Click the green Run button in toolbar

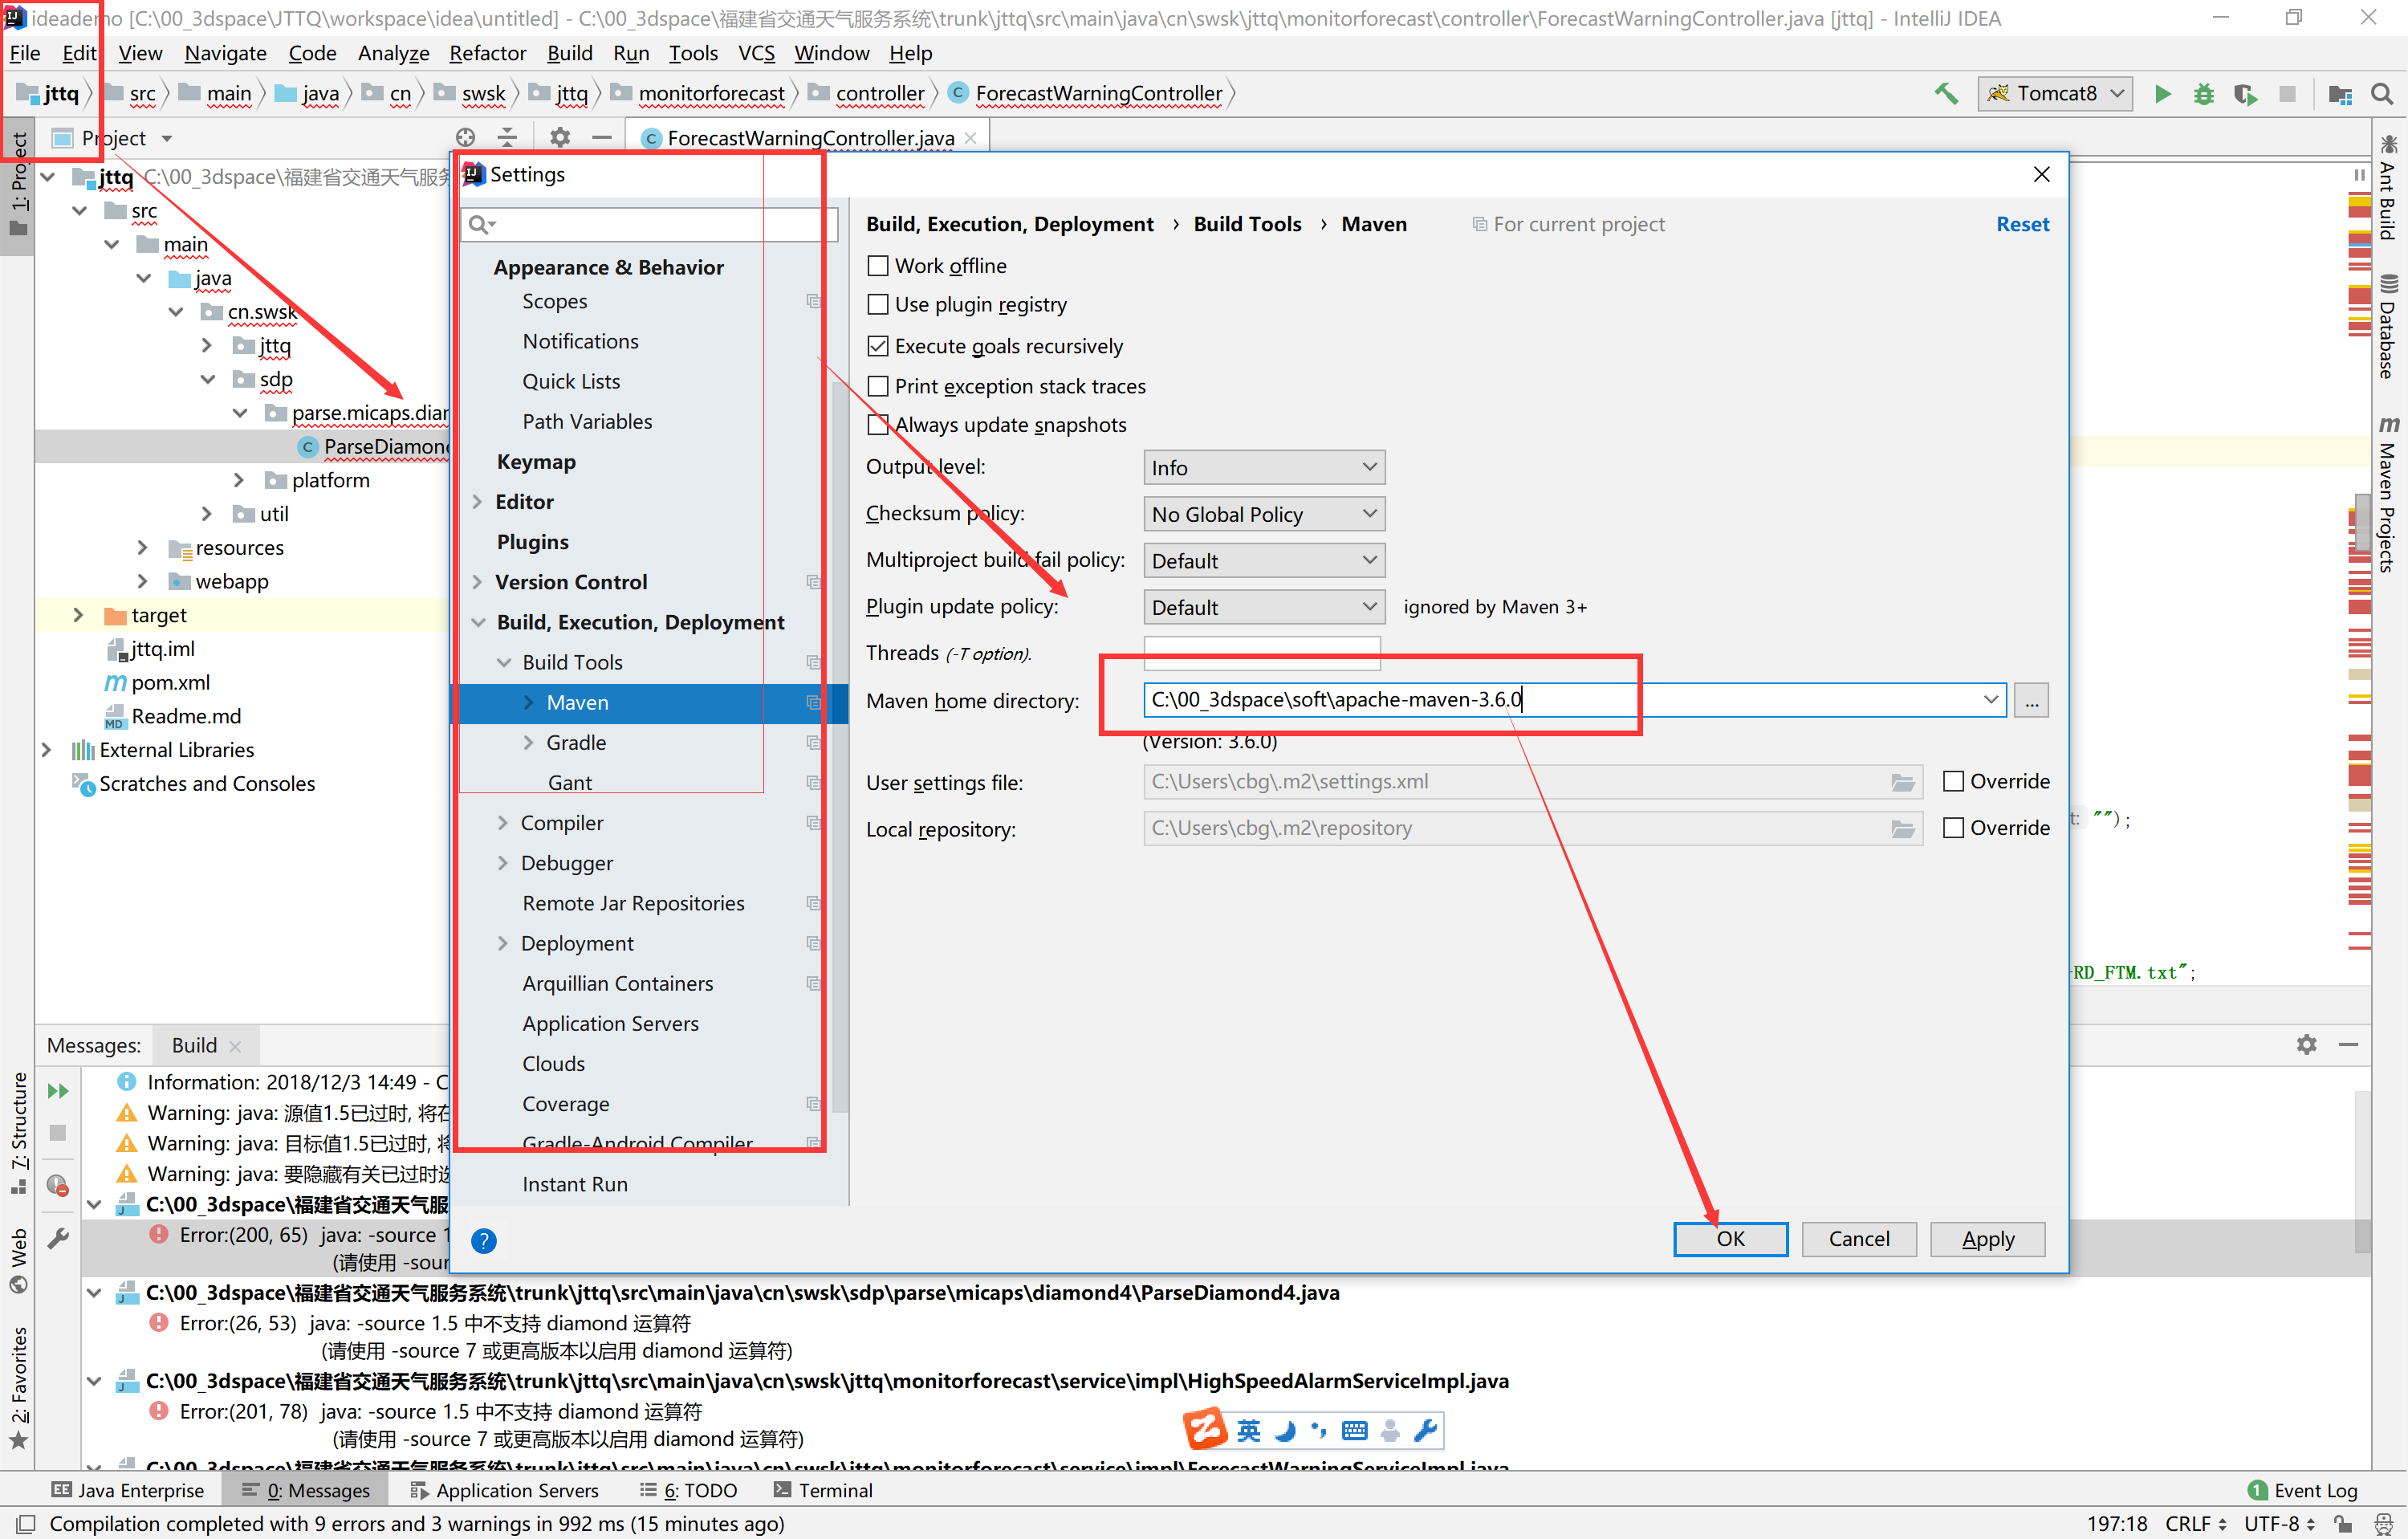[x=2162, y=94]
